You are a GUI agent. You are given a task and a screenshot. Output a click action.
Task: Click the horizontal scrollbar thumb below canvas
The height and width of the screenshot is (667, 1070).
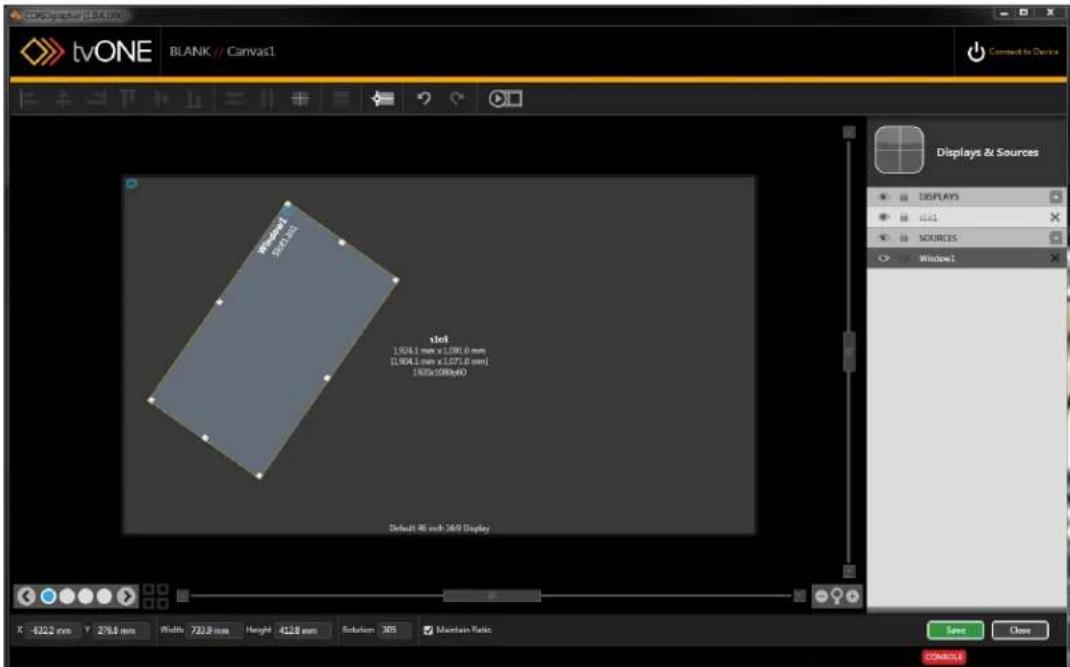[492, 596]
